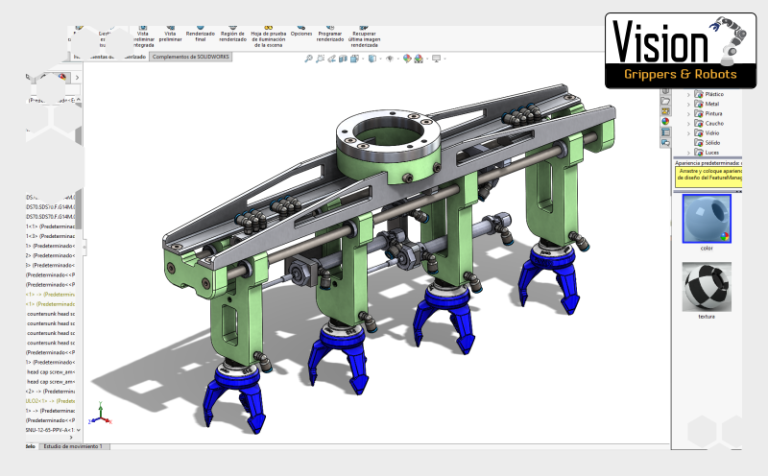Open the Estudio de movimiento 1 tab
This screenshot has width=768, height=476.
(73, 447)
